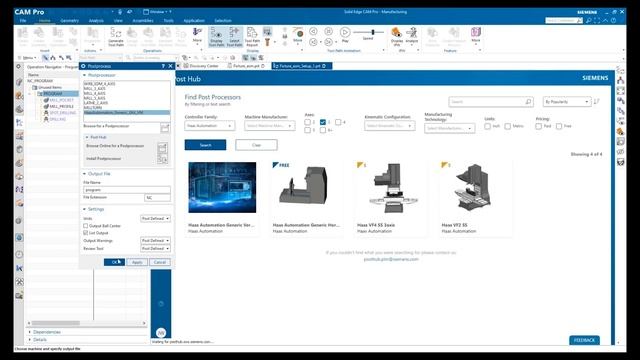The height and width of the screenshot is (360, 640).
Task: Click the Clear filters button
Action: coord(256,145)
